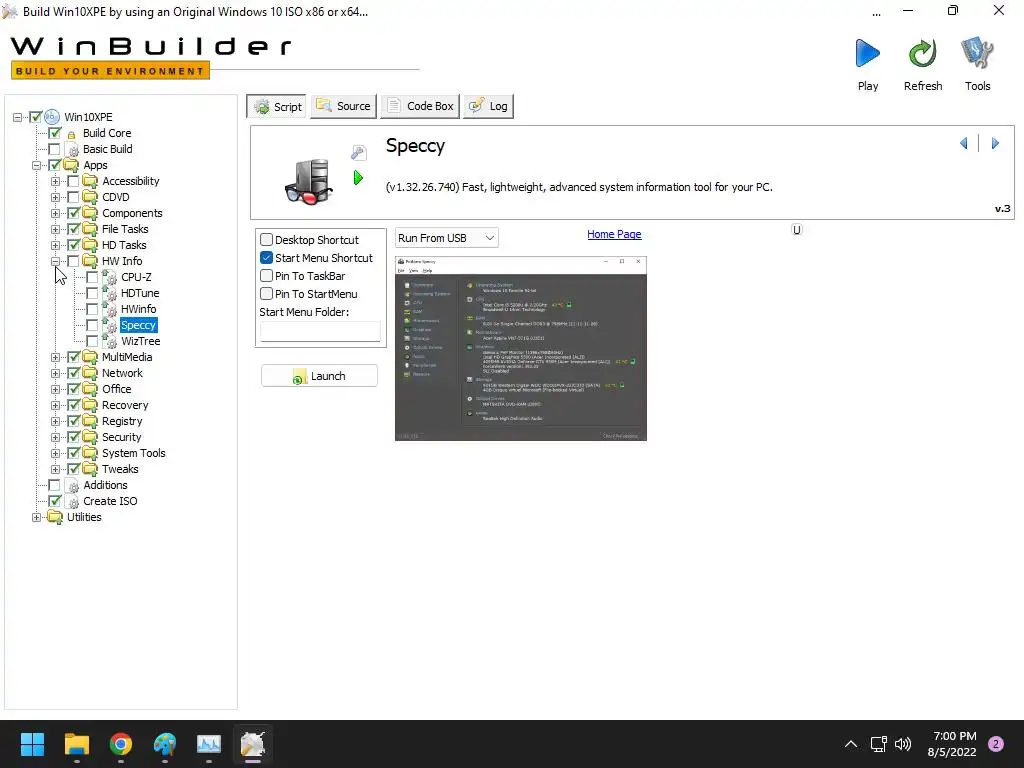The width and height of the screenshot is (1024, 768).
Task: Check the Additions checkbox
Action: pos(54,485)
